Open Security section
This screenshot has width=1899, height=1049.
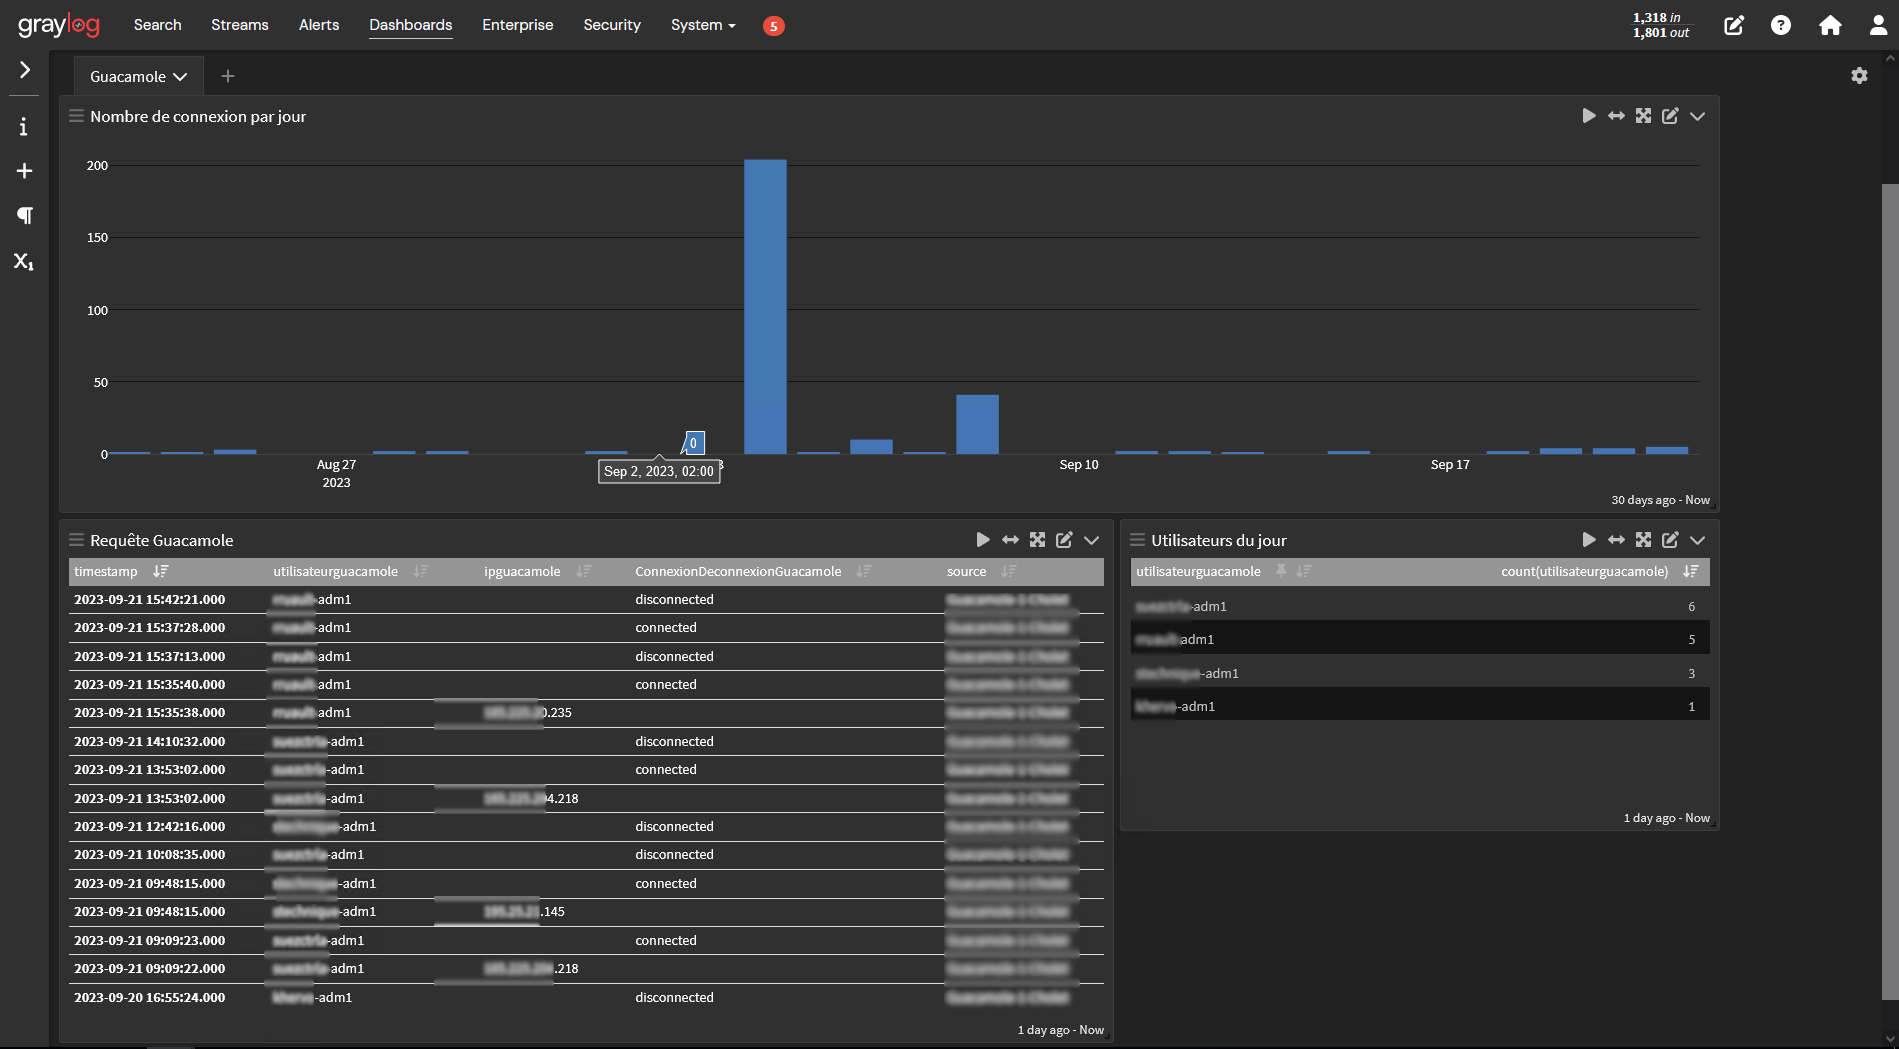612,25
